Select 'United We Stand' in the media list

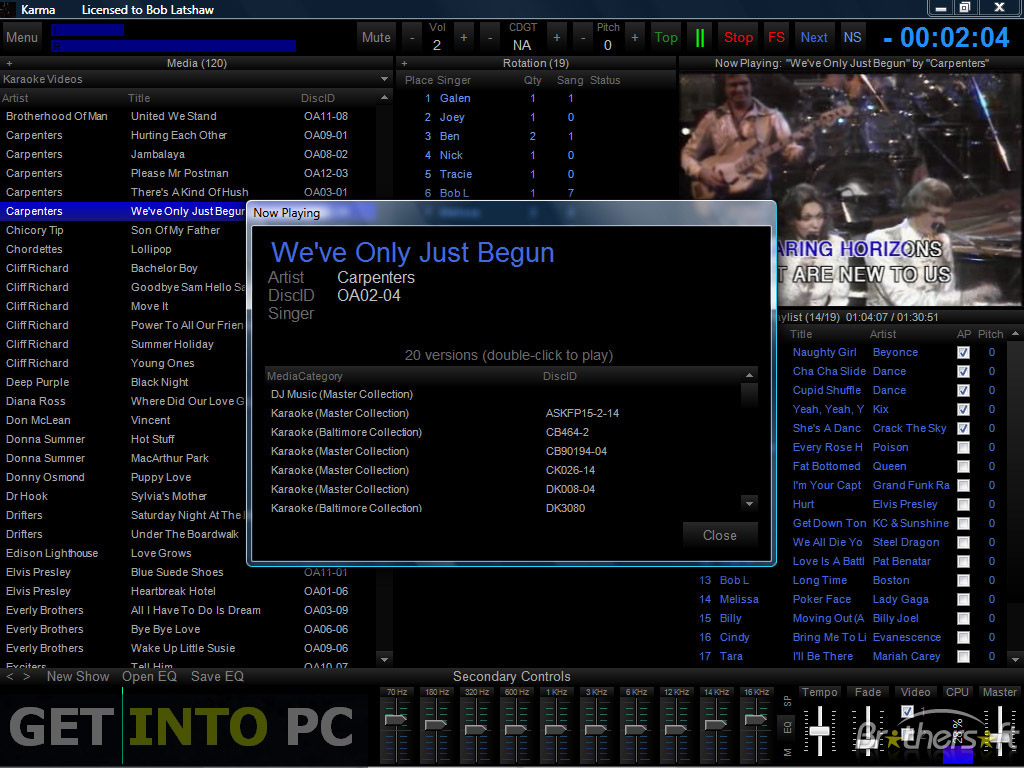click(189, 116)
